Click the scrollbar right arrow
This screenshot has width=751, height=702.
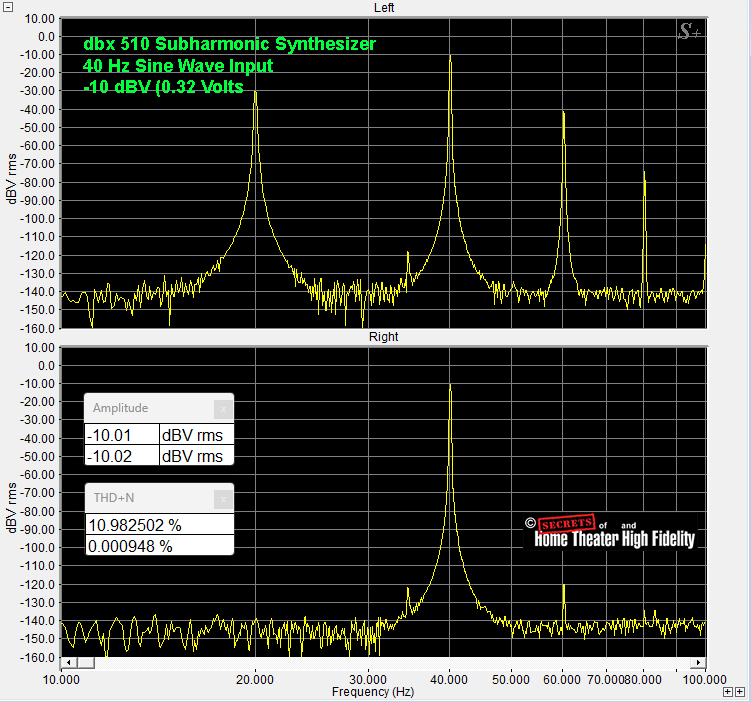coord(698,663)
